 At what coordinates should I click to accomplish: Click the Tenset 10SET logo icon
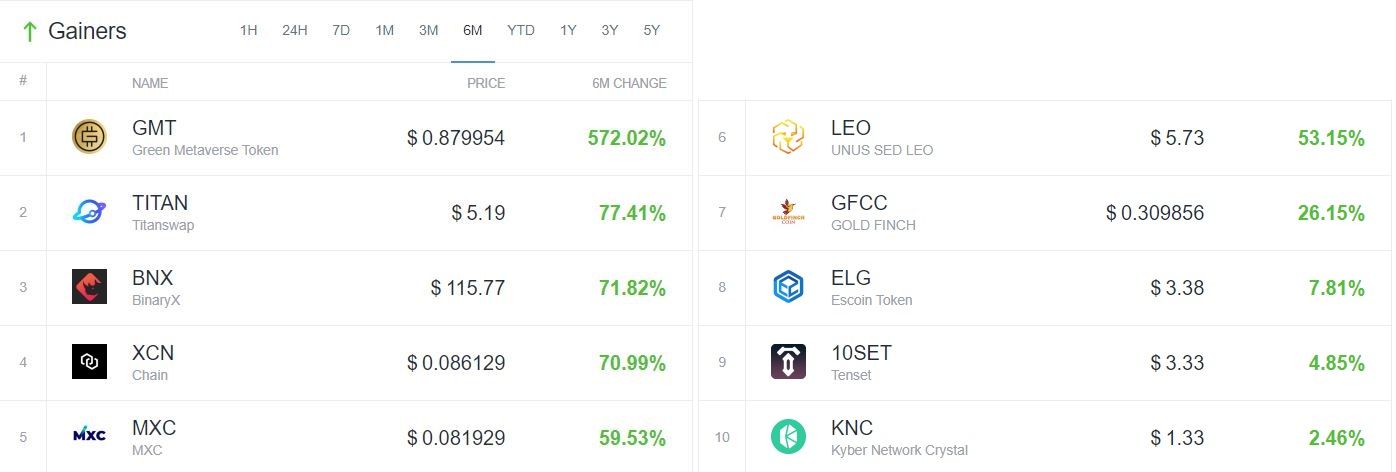pyautogui.click(x=788, y=362)
